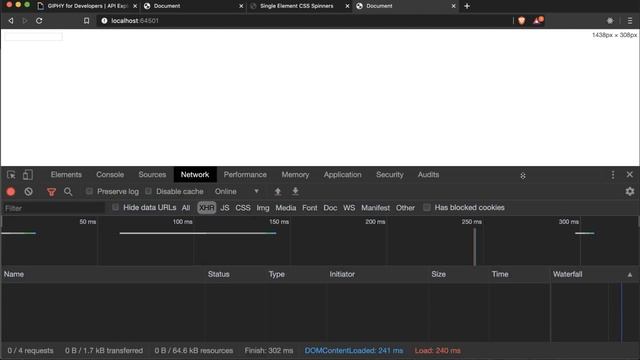Open network settings gear

pyautogui.click(x=630, y=191)
